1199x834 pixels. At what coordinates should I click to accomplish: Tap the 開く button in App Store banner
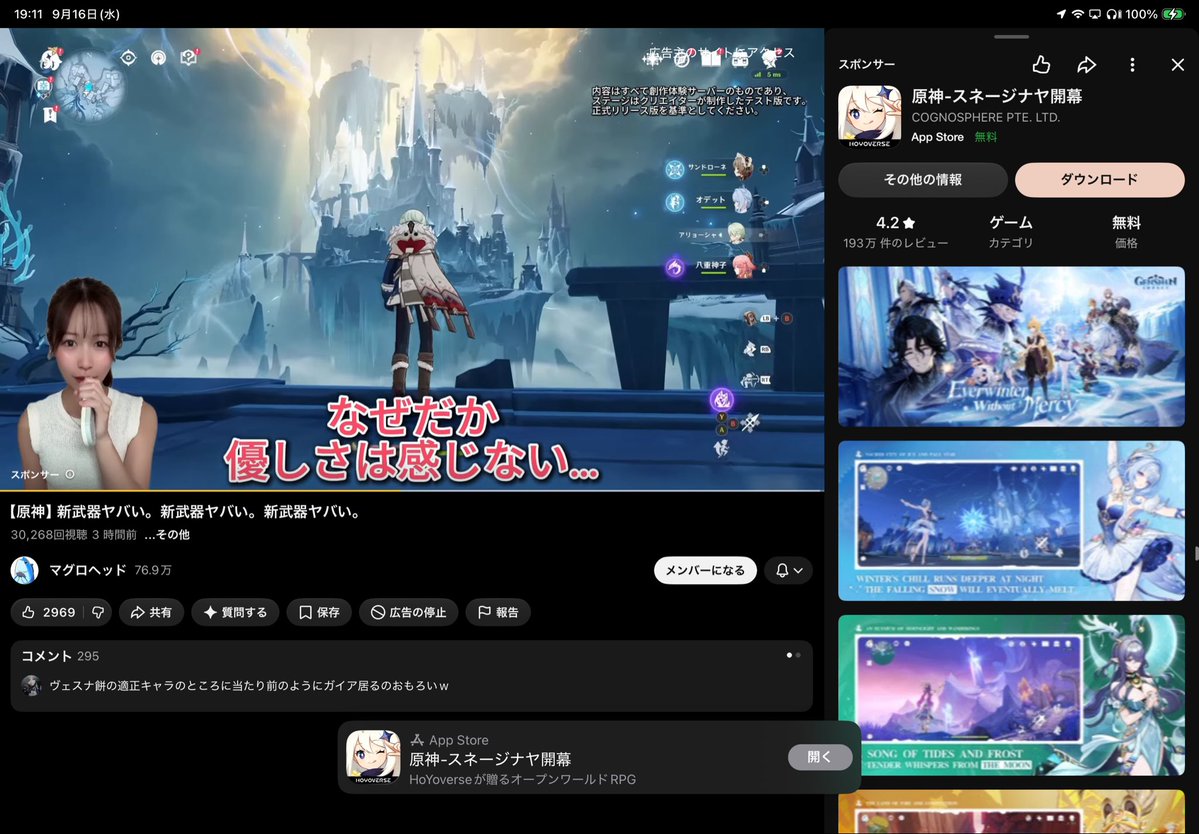[x=820, y=757]
